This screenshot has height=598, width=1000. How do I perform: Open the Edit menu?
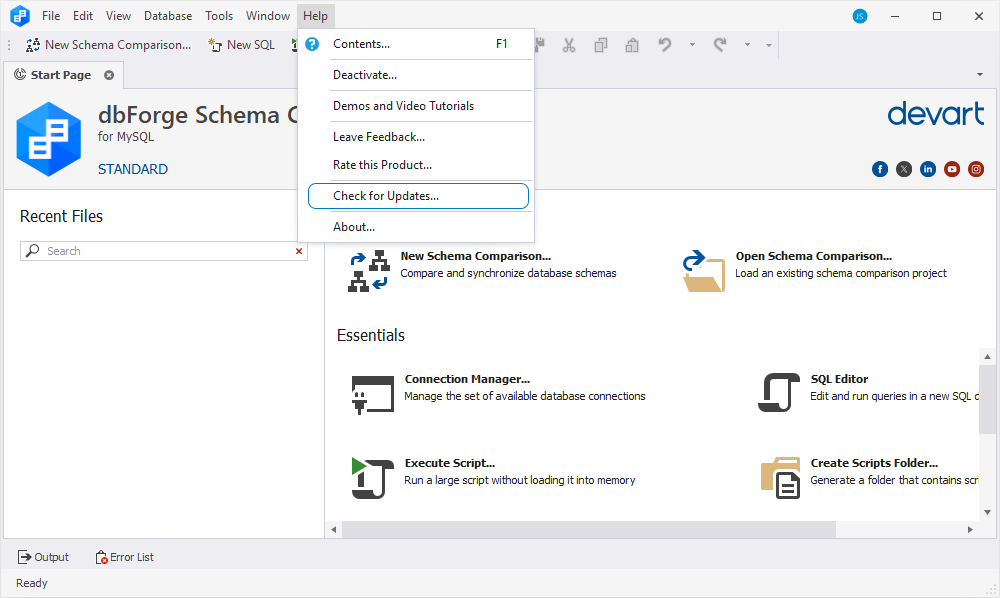82,16
